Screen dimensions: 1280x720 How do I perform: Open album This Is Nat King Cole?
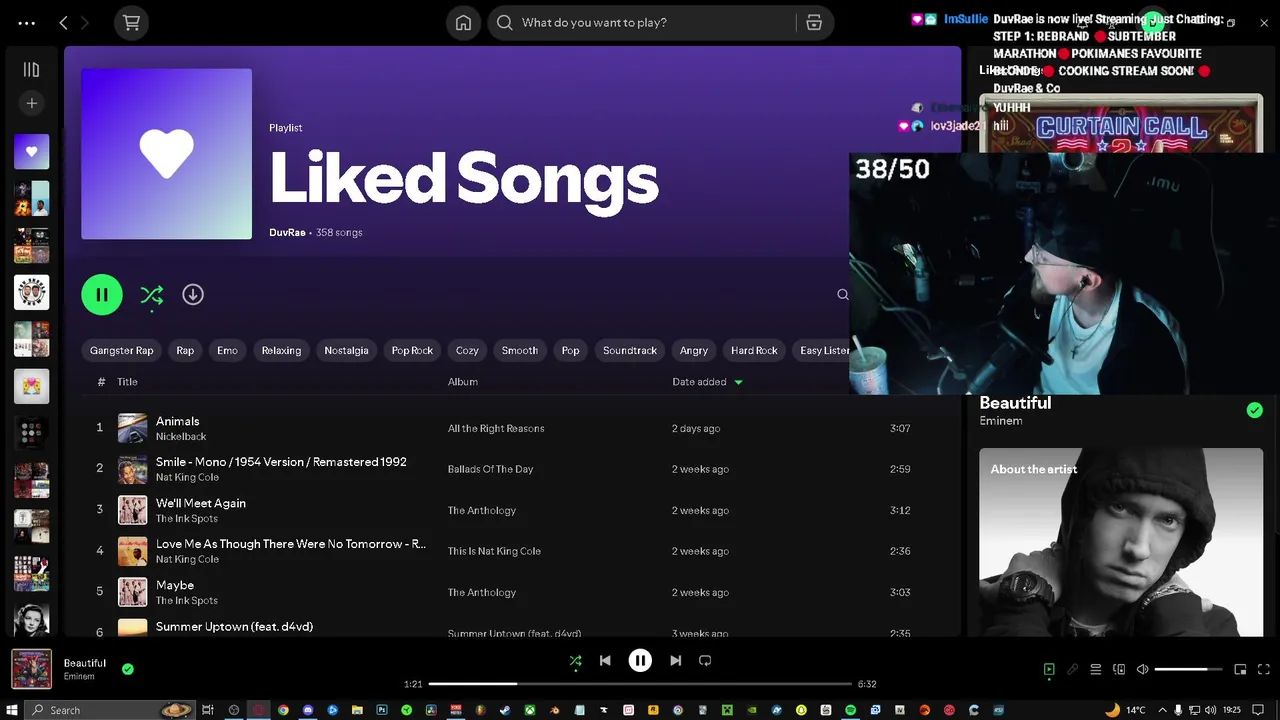click(494, 552)
